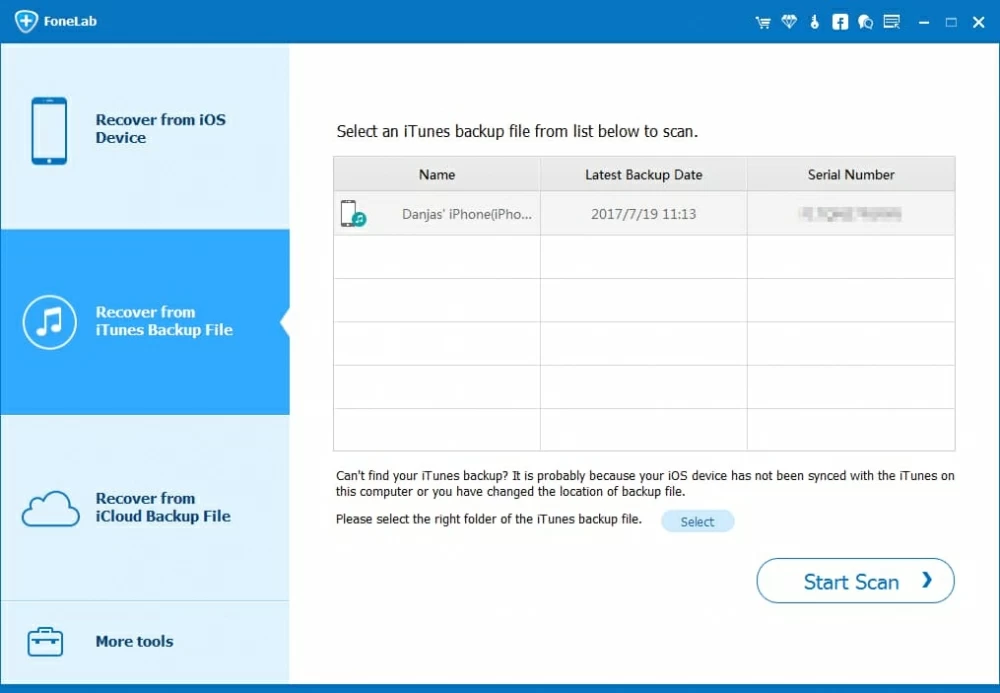Click the Start Scan button

(855, 581)
